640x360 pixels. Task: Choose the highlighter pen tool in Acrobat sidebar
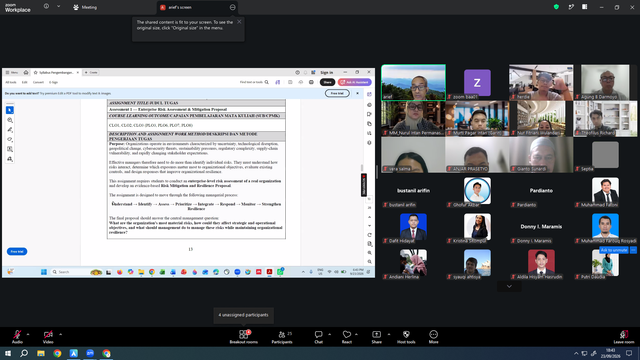click(10, 130)
